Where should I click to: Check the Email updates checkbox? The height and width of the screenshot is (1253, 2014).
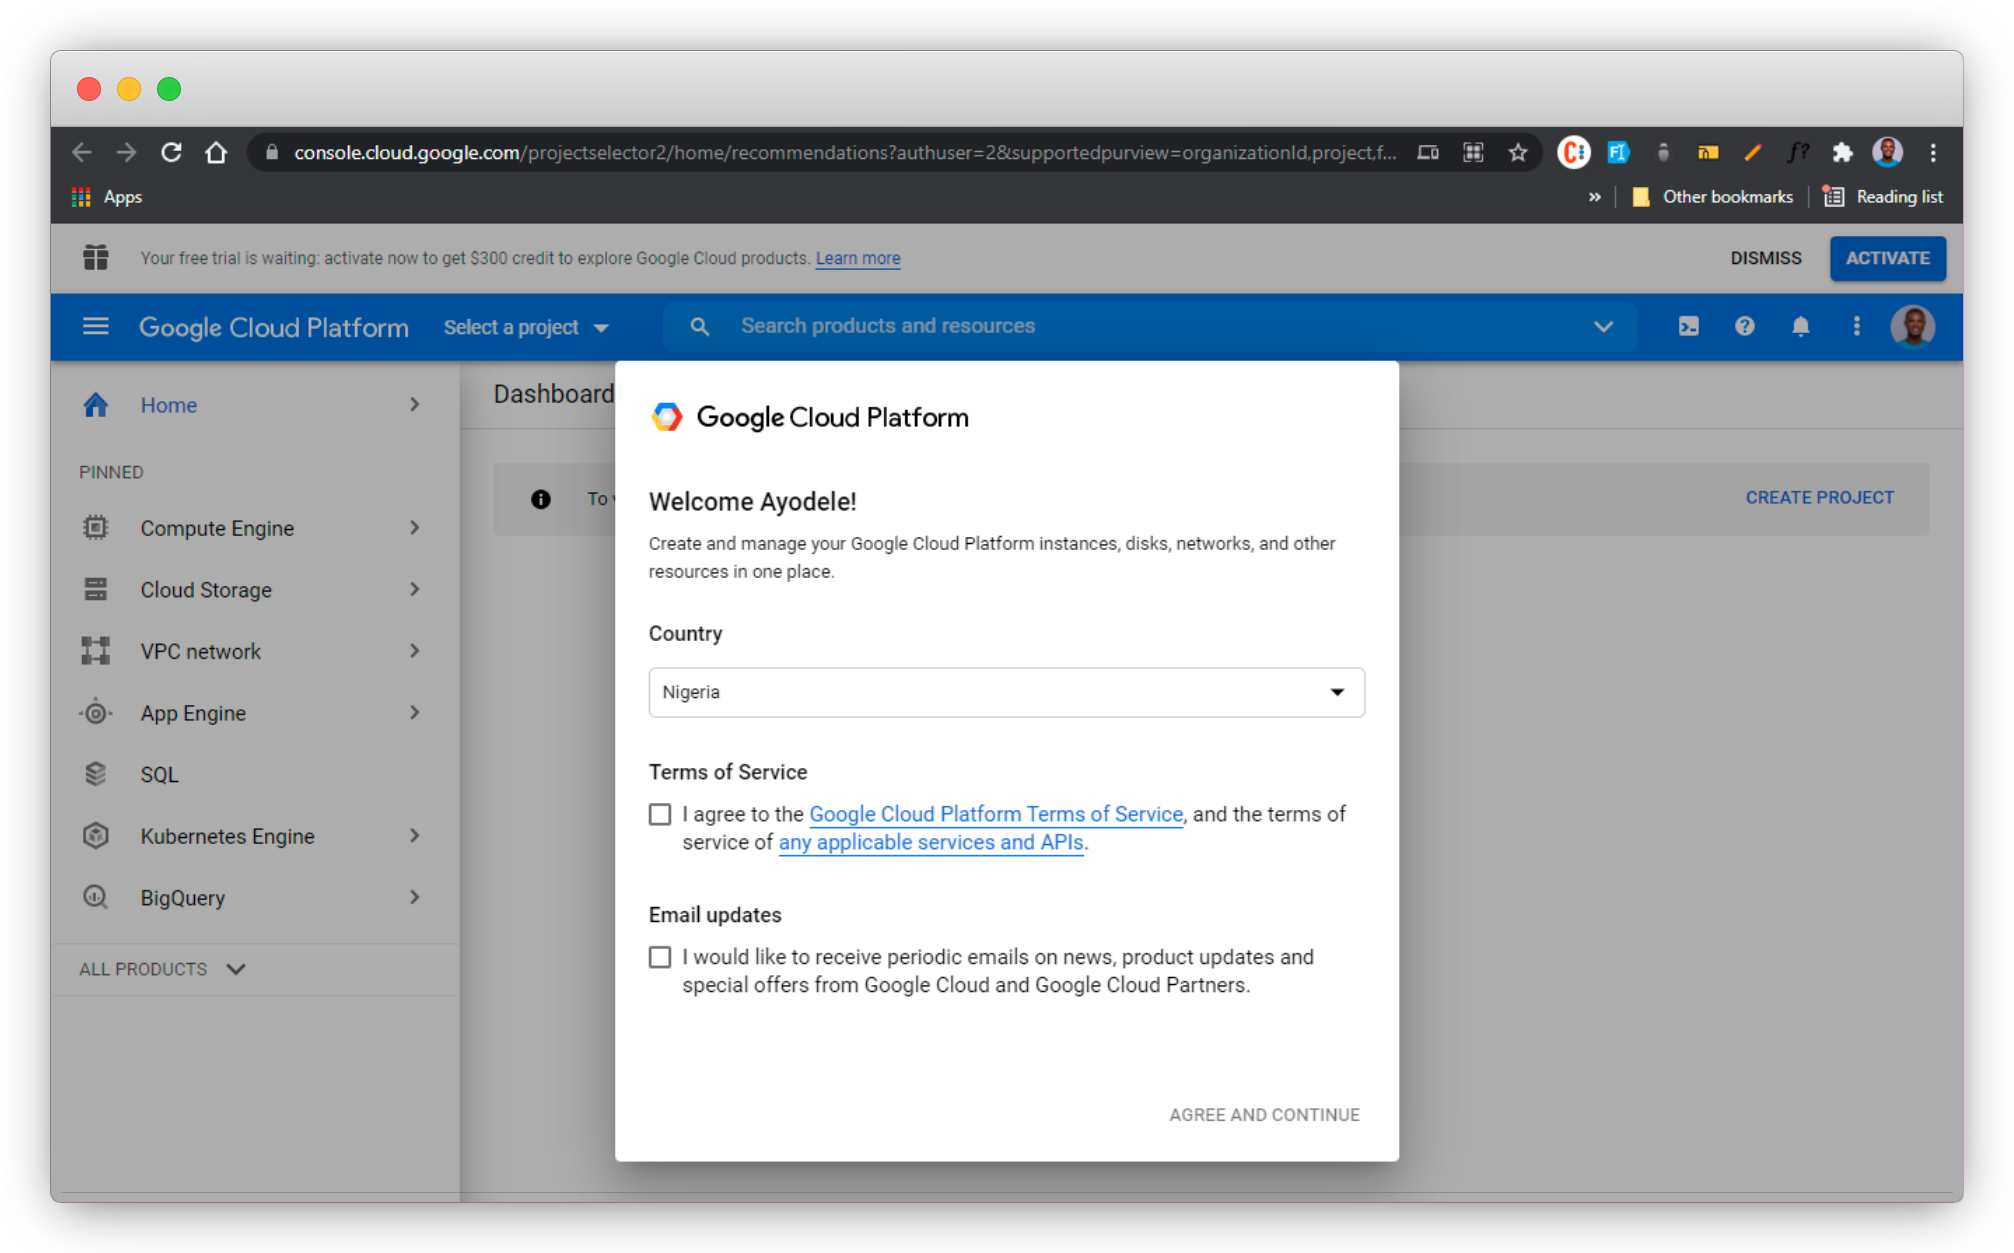point(660,958)
